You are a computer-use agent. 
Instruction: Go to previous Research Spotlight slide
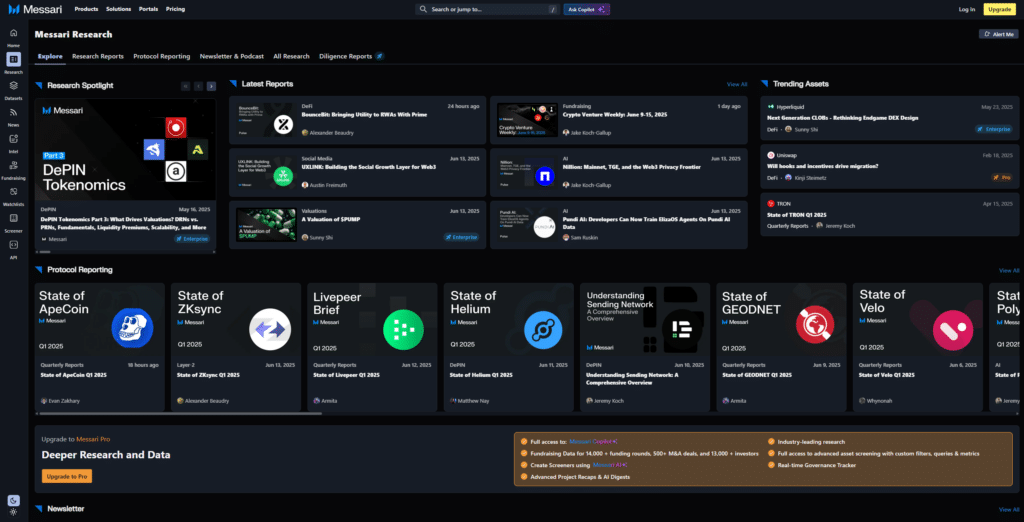click(199, 86)
